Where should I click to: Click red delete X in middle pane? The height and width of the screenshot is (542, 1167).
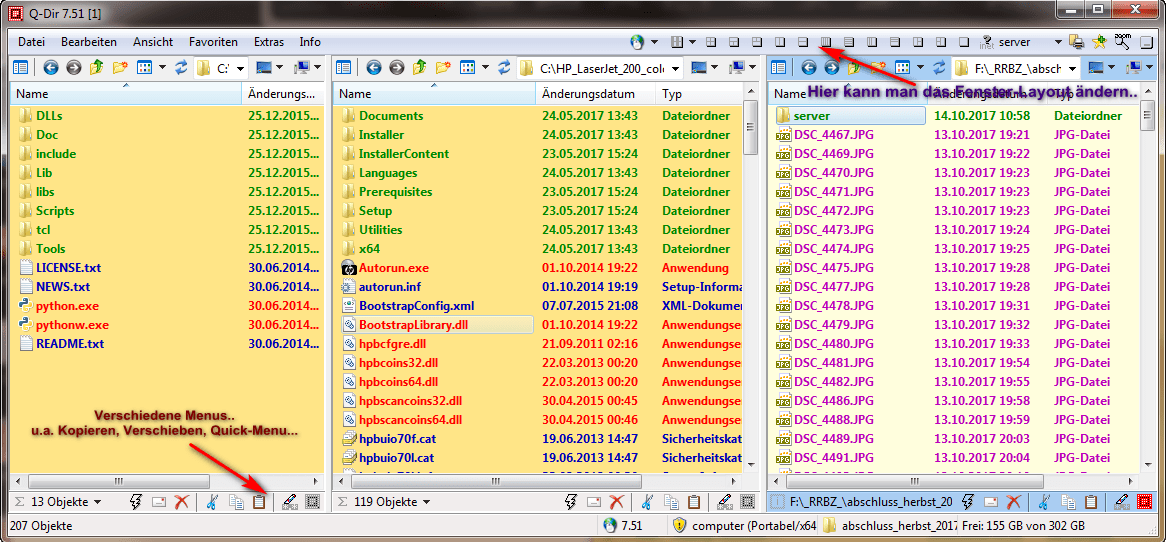[617, 502]
